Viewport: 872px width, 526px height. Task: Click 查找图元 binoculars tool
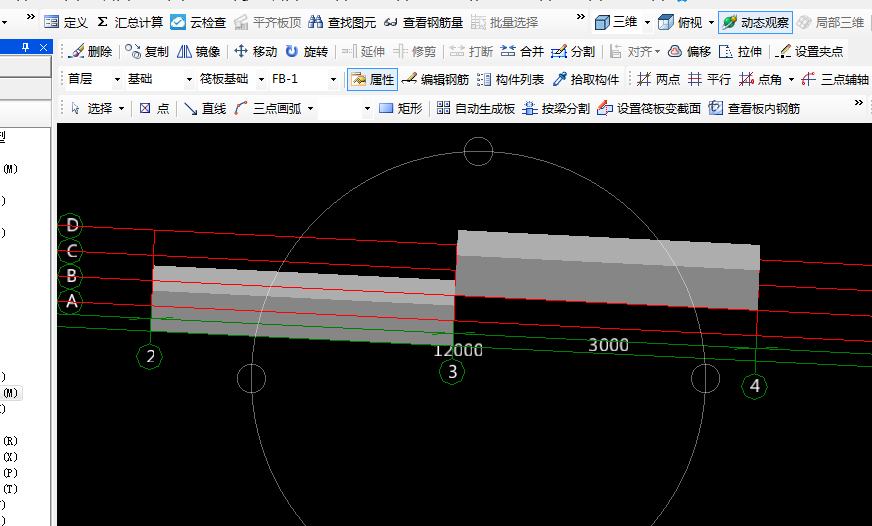[342, 22]
